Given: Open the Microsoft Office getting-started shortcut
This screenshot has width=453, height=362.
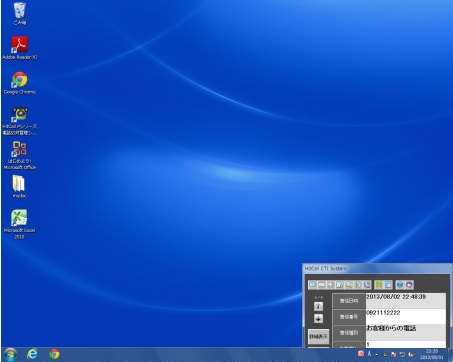Looking at the screenshot, I should click(19, 155).
